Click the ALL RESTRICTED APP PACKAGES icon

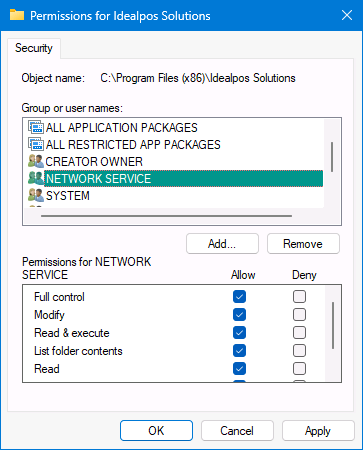(36, 144)
